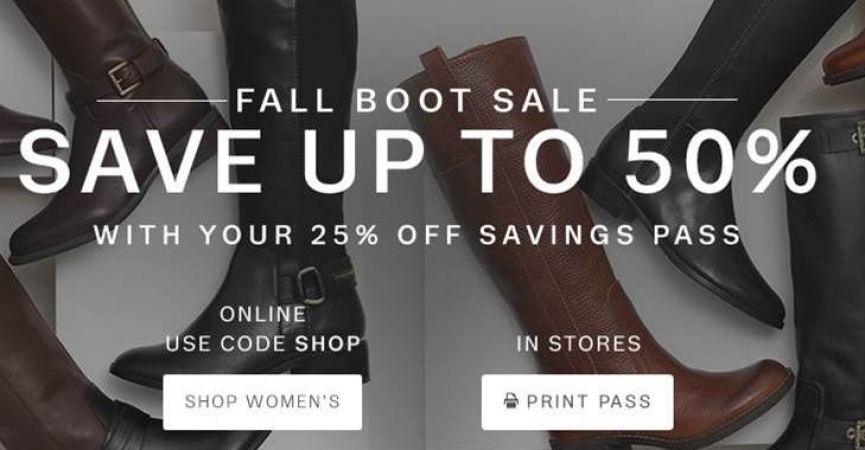The height and width of the screenshot is (450, 865).
Task: Click the brass buckle on dark brown boot
Action: point(123,77)
